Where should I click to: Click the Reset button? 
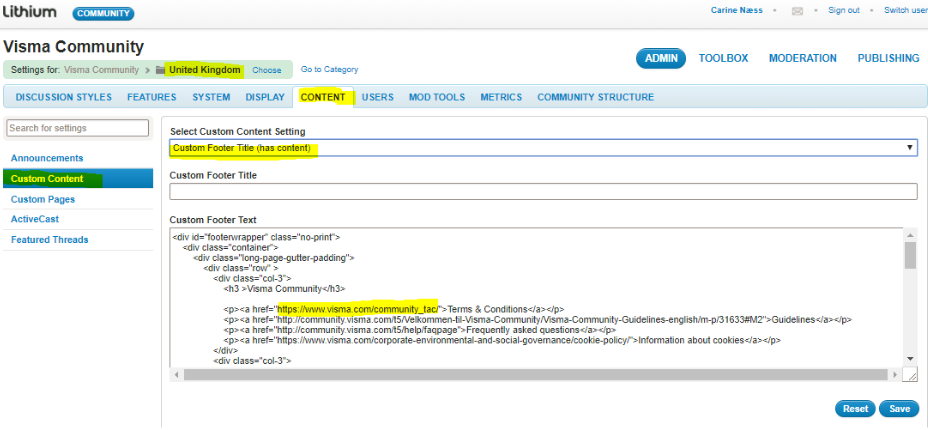(855, 409)
